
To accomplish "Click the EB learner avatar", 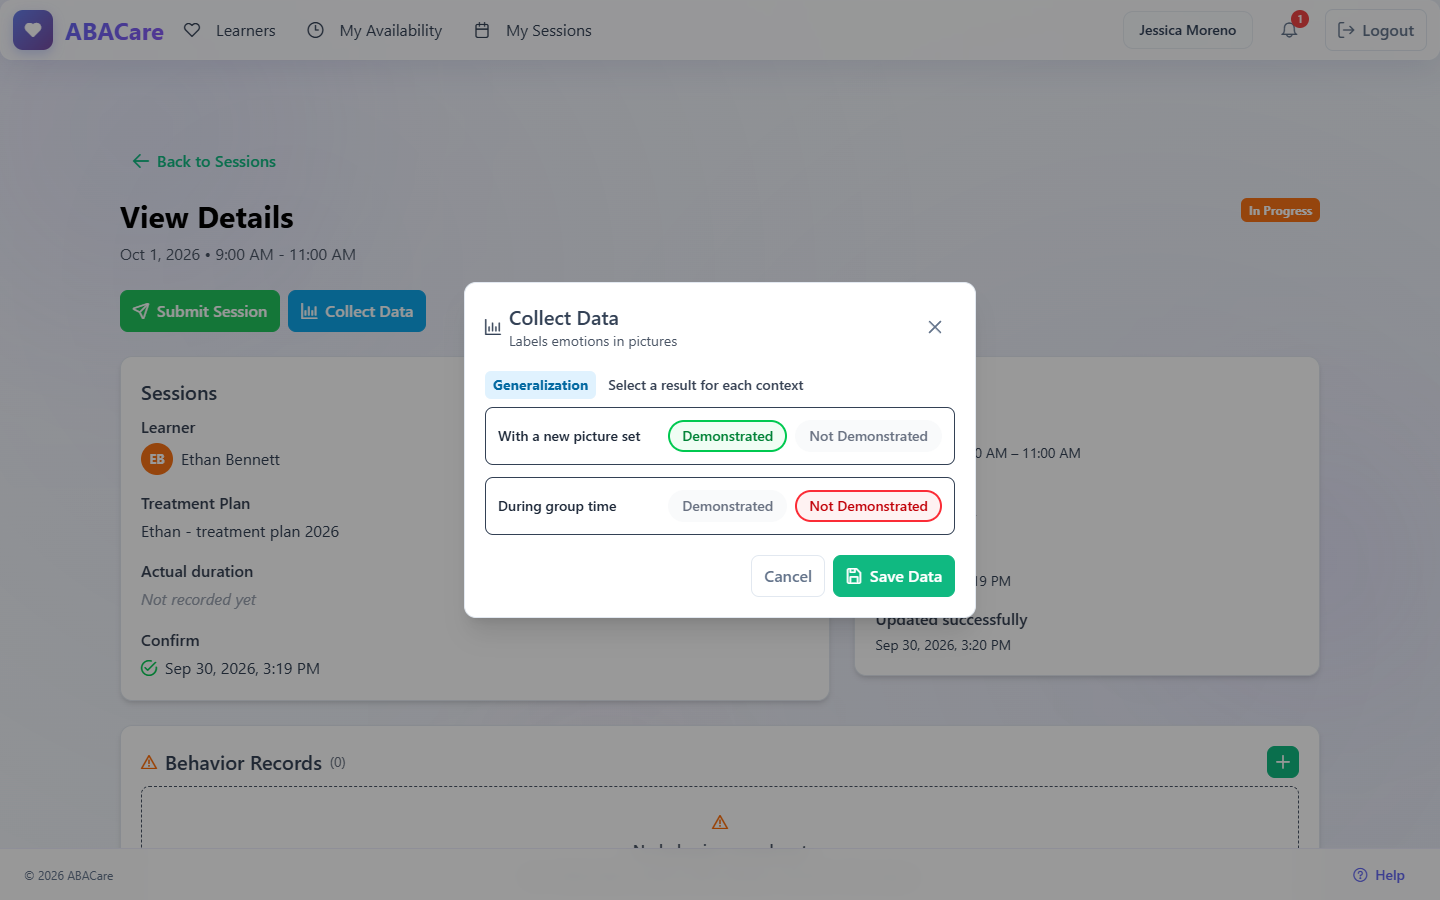I will click(x=157, y=459).
